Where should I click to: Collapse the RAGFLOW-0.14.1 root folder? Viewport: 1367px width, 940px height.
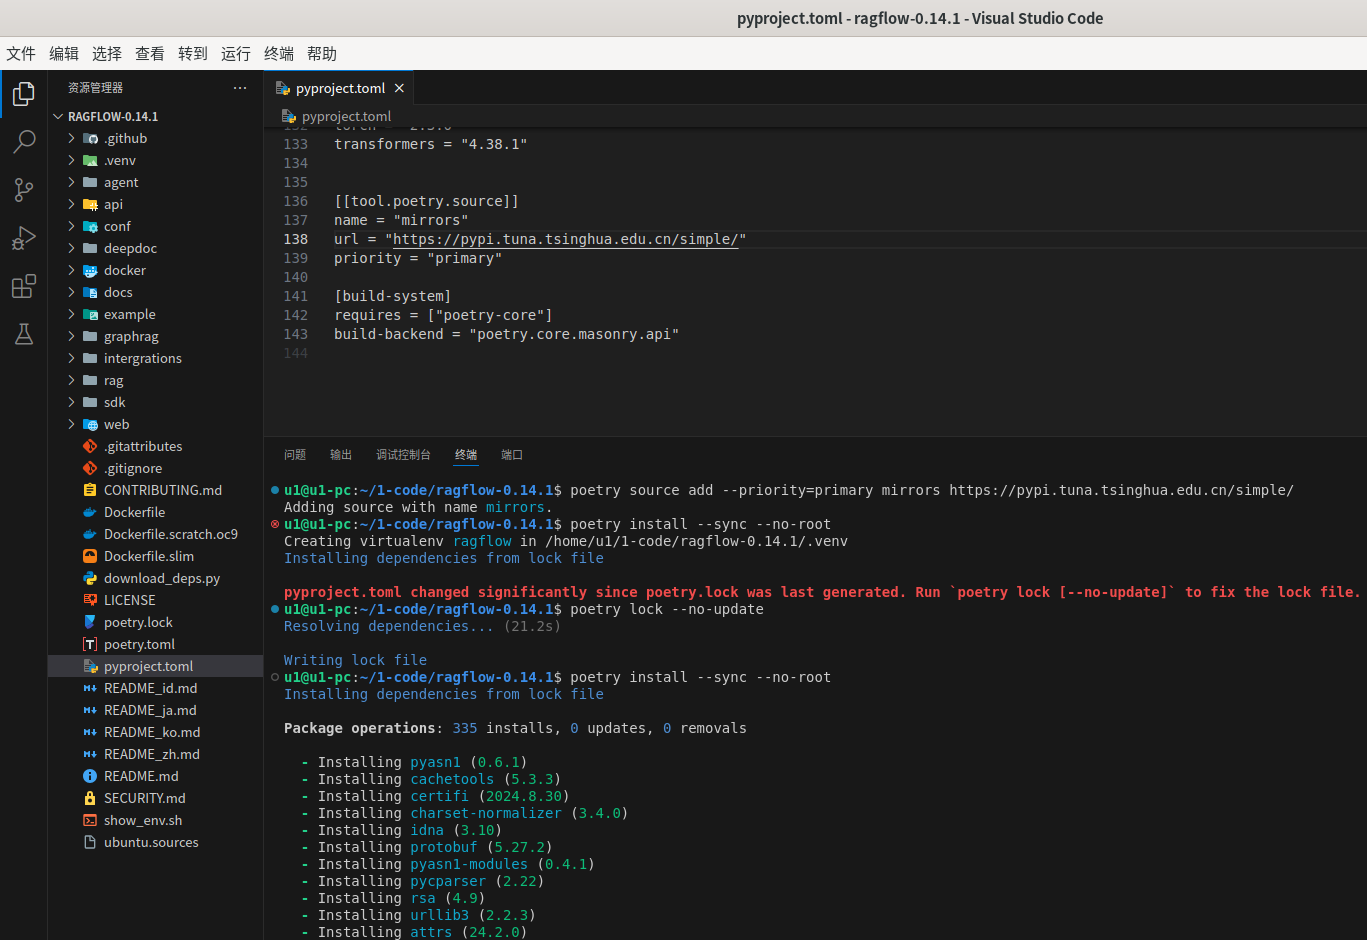tap(58, 116)
